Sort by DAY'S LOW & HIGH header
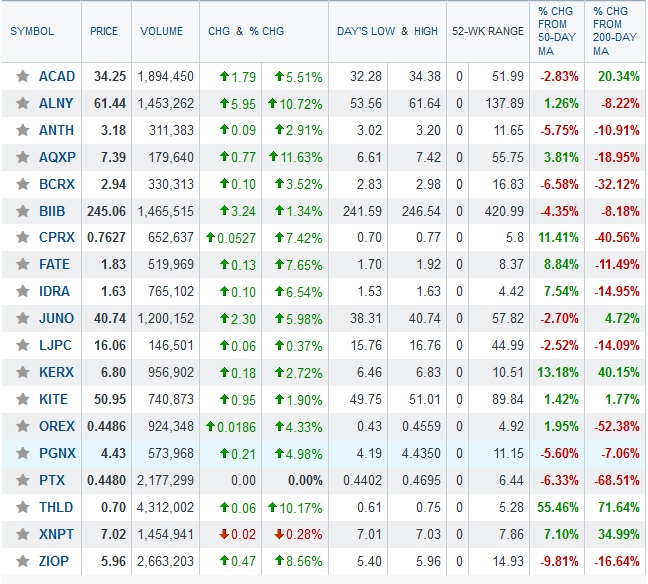This screenshot has width=648, height=584. (387, 31)
